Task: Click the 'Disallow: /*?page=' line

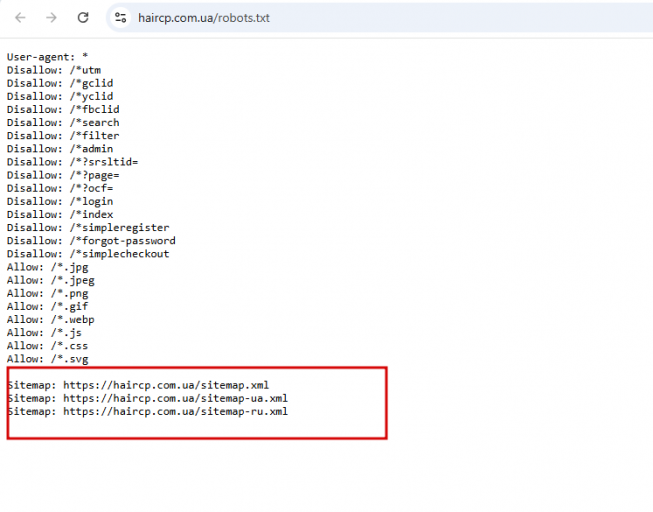Action: (63, 175)
